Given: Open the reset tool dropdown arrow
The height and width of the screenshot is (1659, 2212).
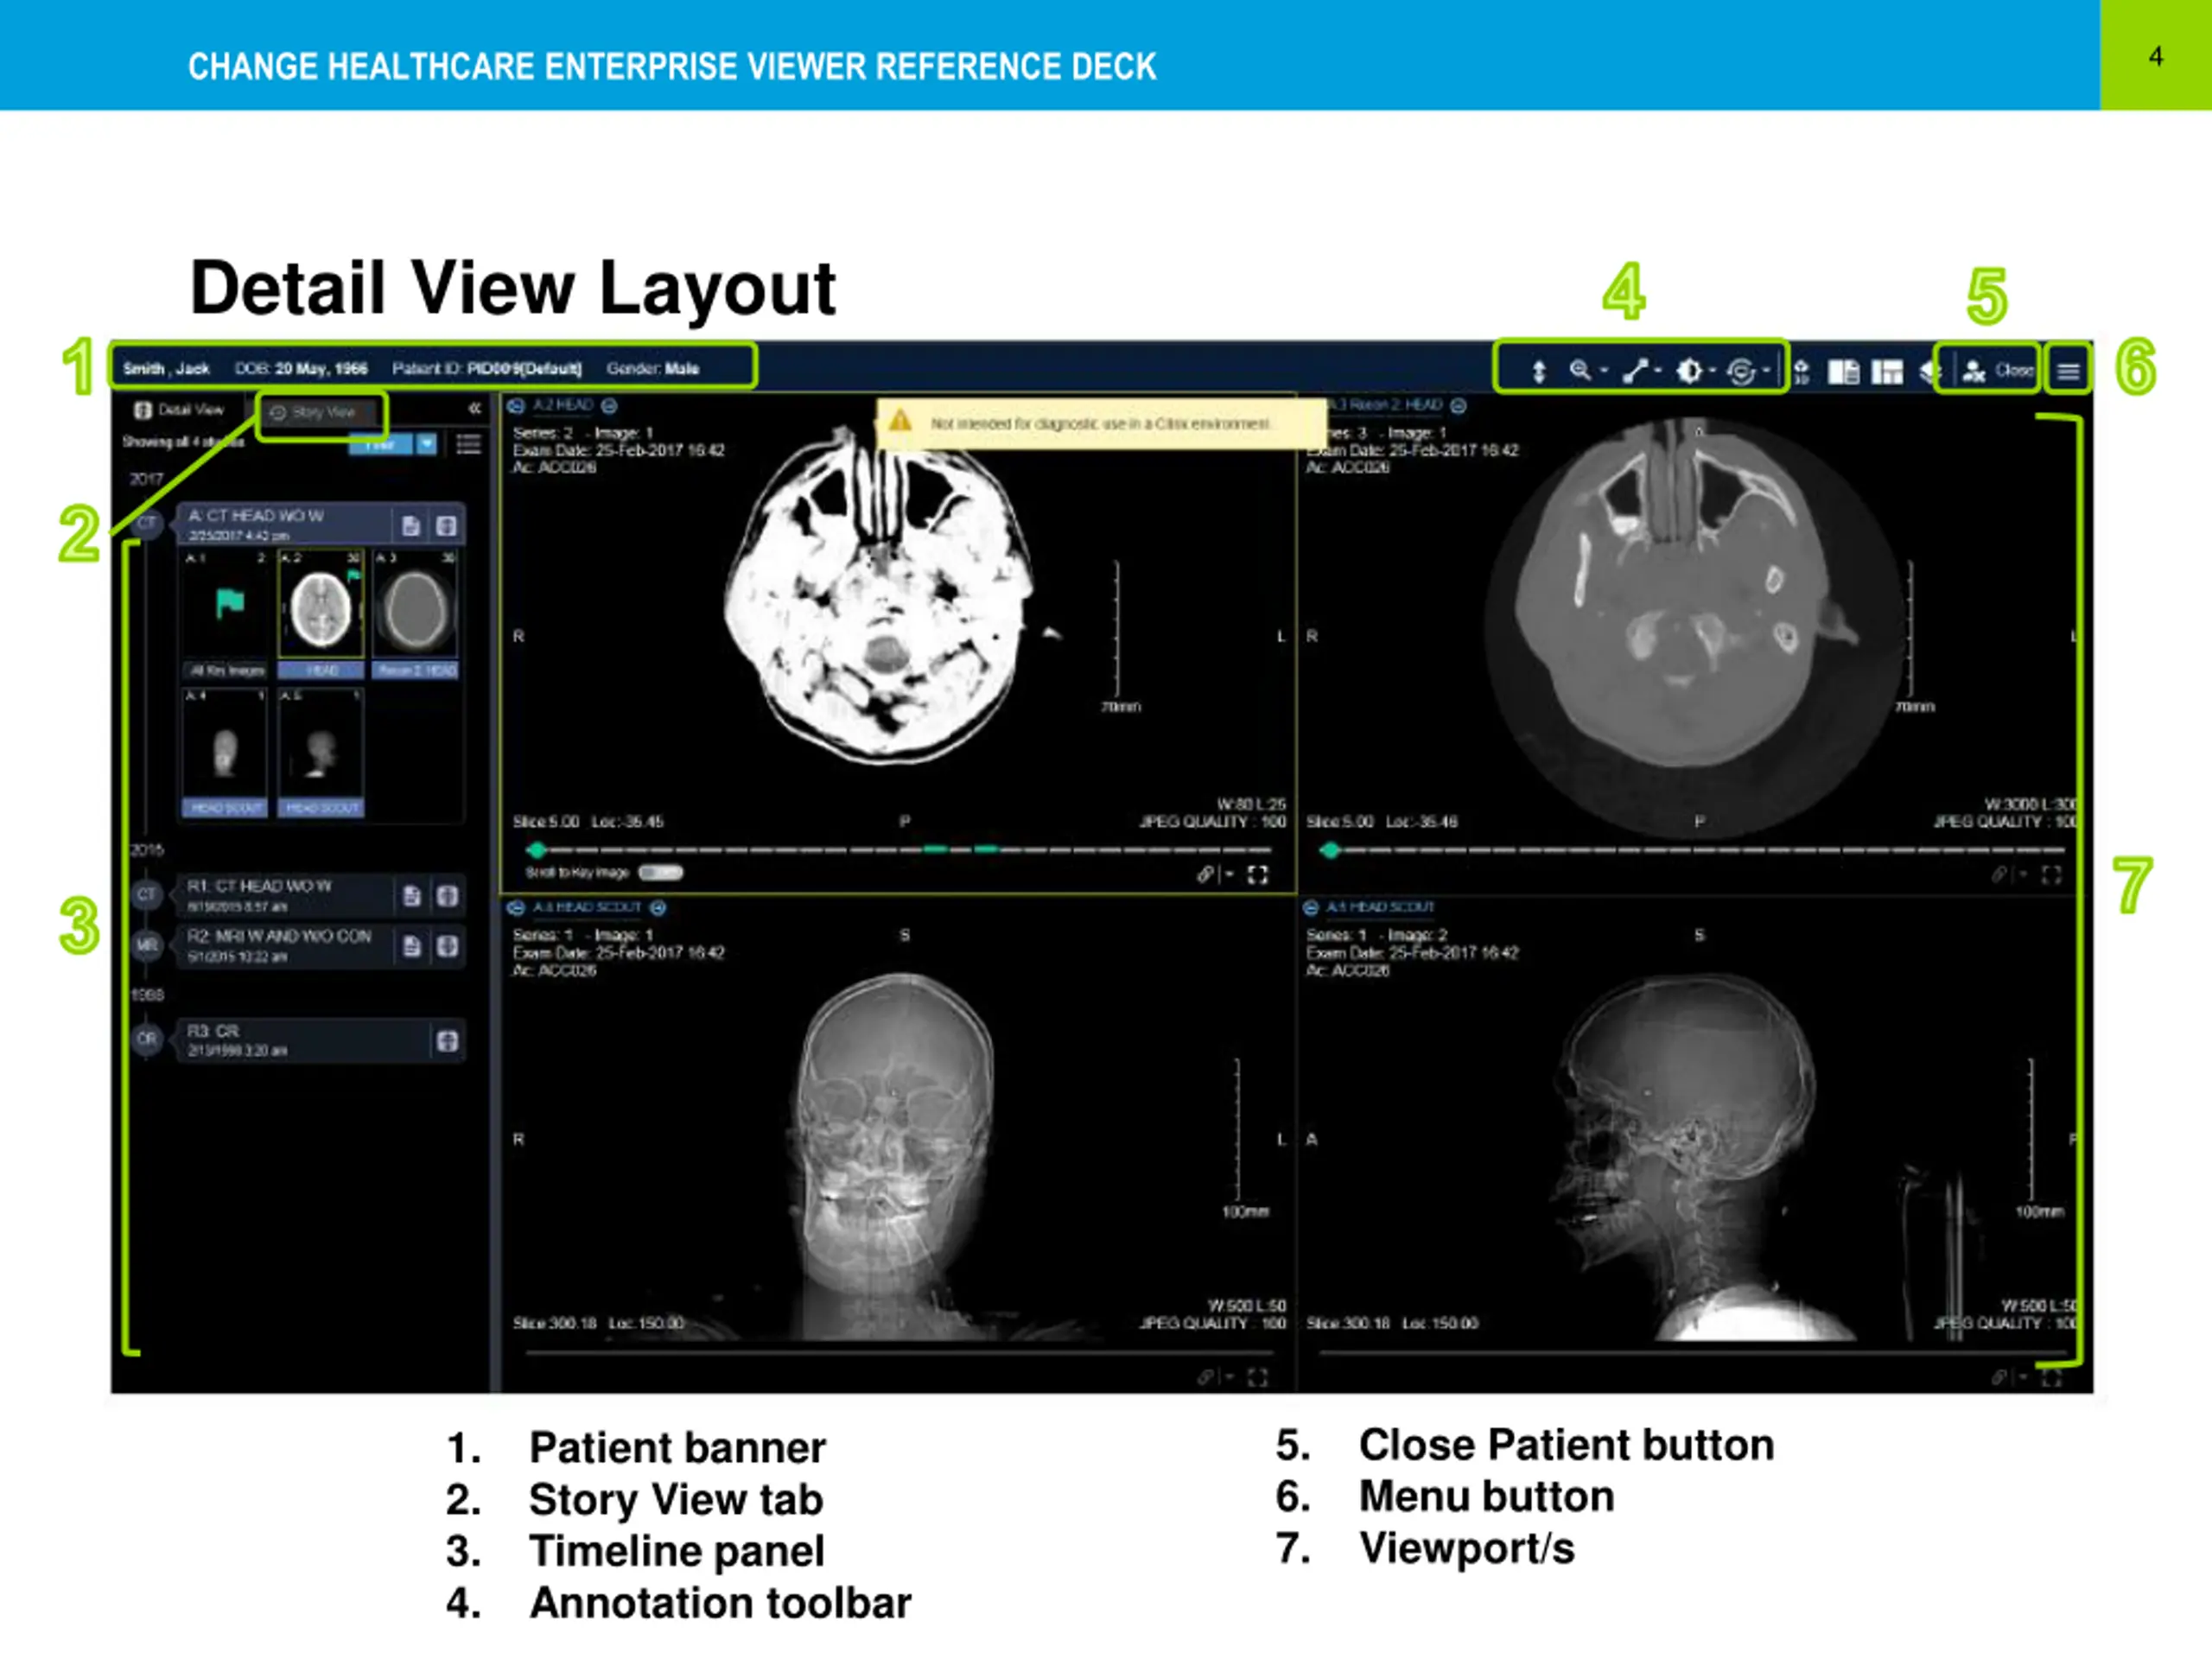Looking at the screenshot, I should (x=1766, y=370).
